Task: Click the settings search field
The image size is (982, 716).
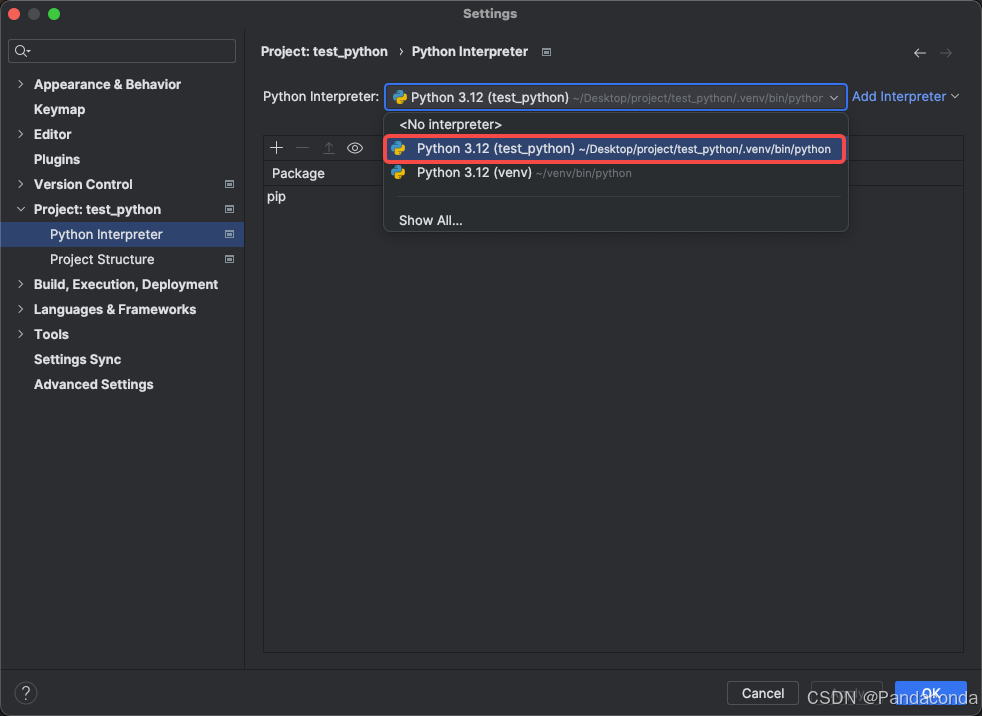Action: tap(122, 51)
